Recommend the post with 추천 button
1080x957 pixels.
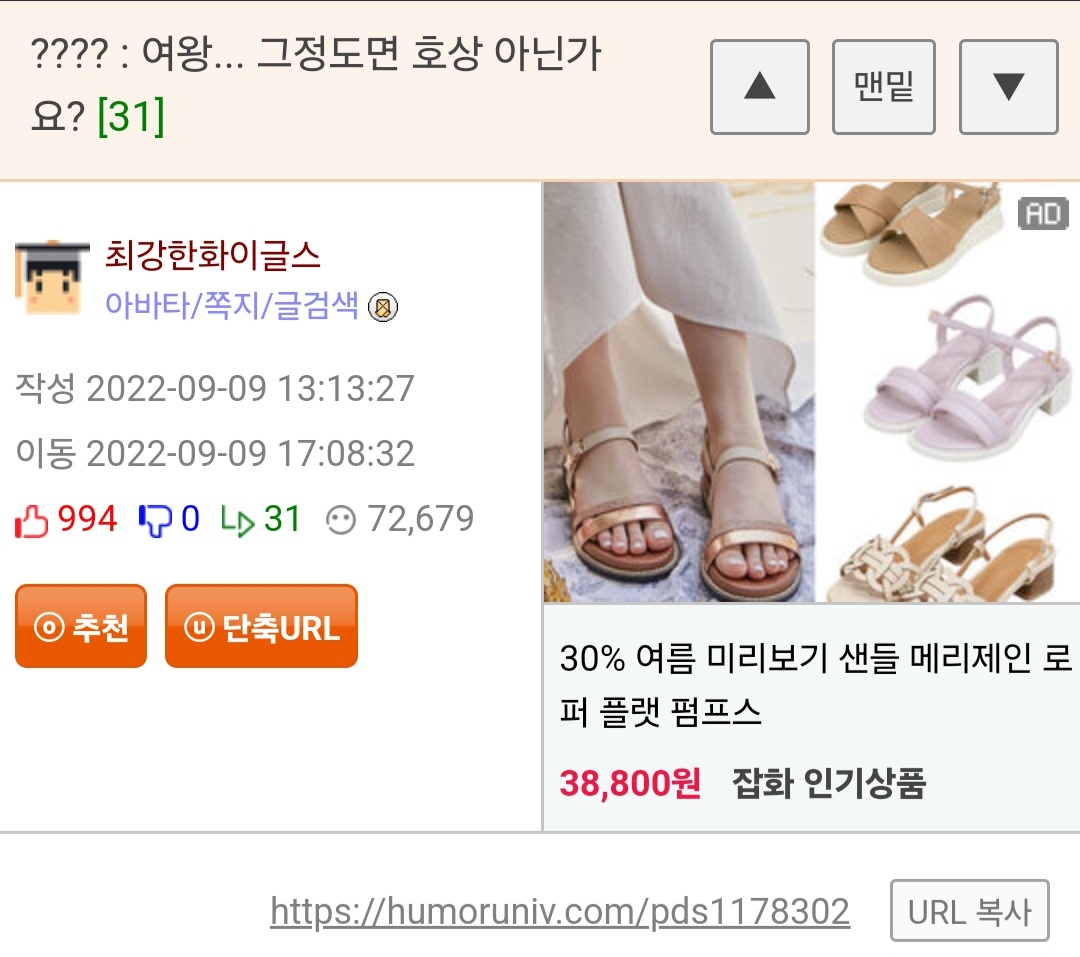[x=81, y=626]
